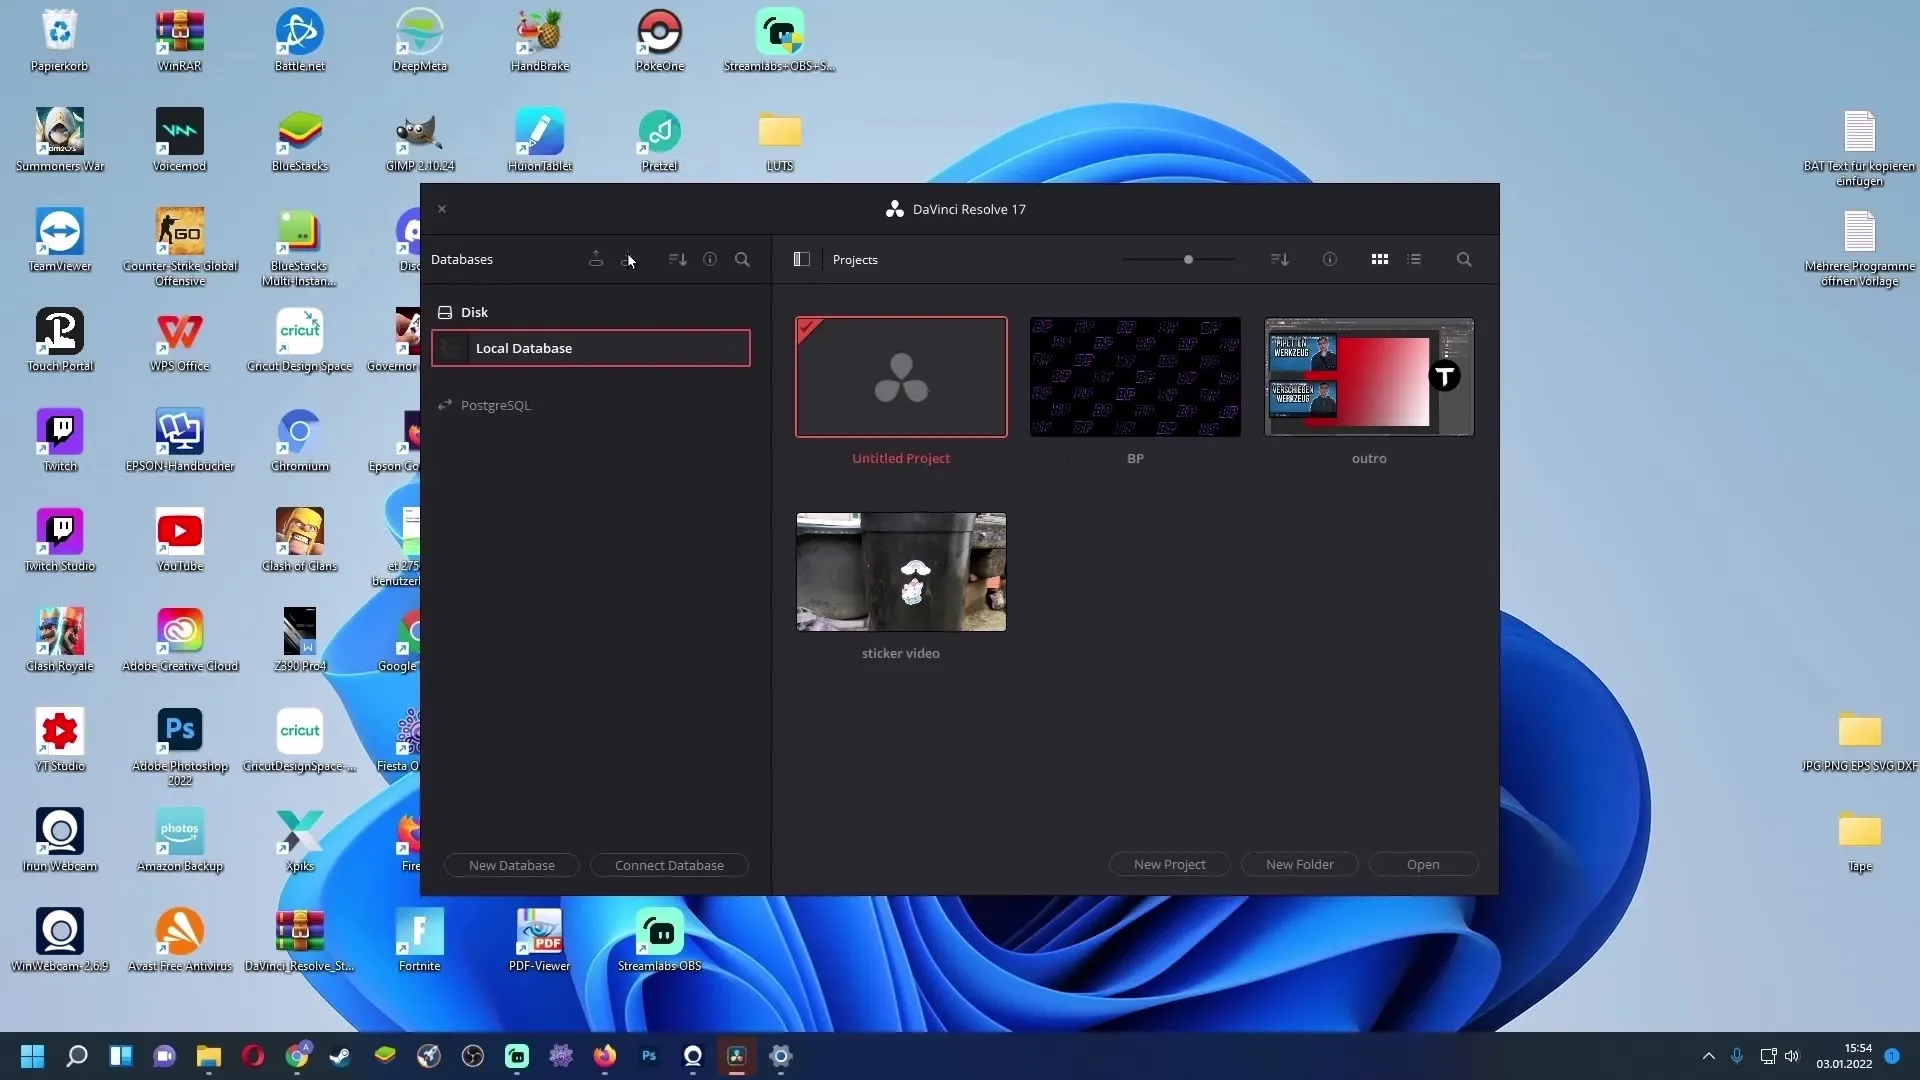Click the Voicemod desktop icon
The height and width of the screenshot is (1080, 1920).
pyautogui.click(x=180, y=140)
